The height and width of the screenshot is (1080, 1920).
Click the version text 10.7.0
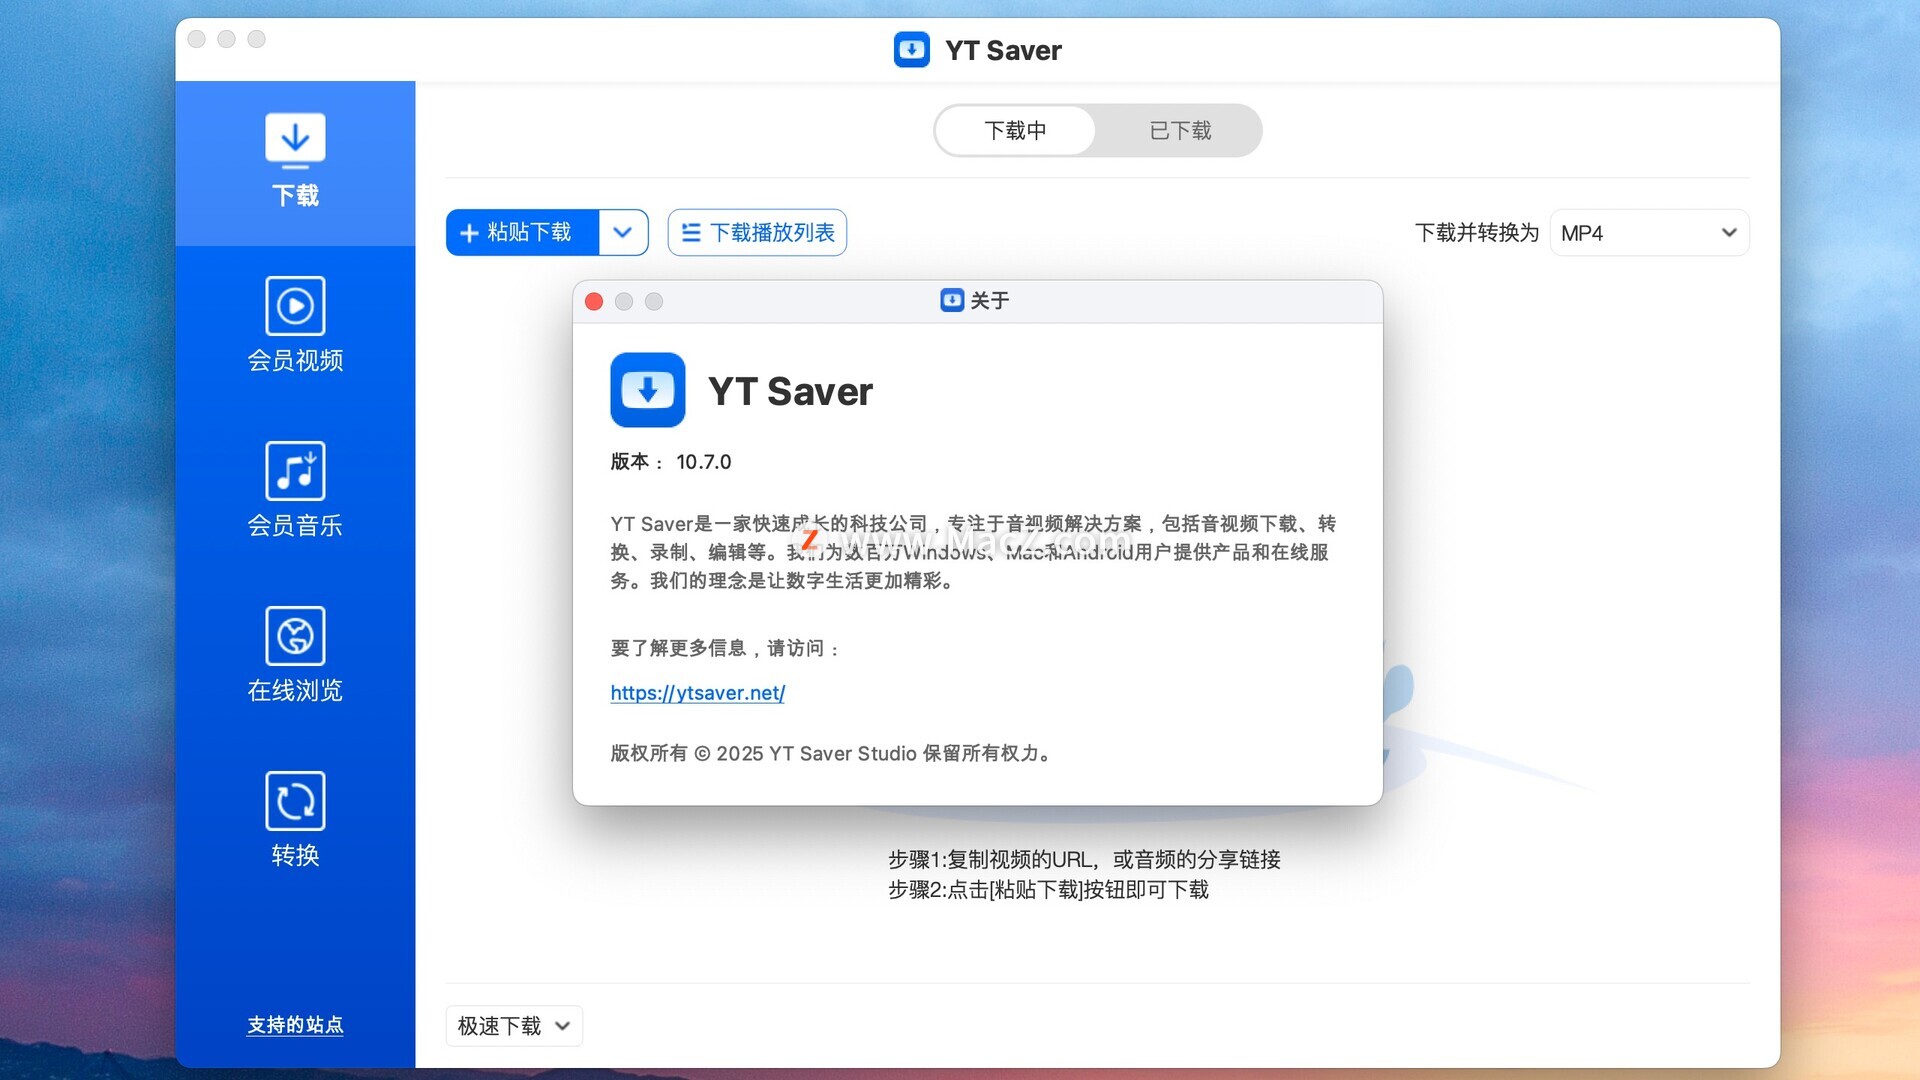point(704,462)
